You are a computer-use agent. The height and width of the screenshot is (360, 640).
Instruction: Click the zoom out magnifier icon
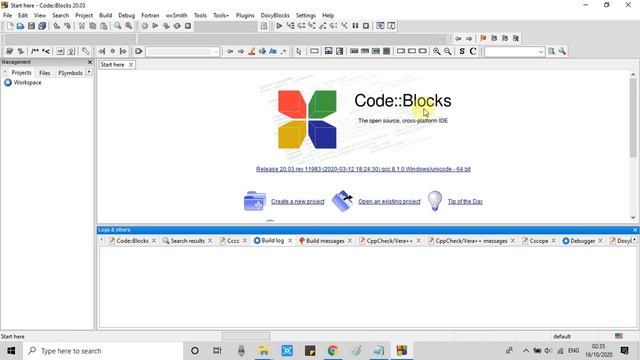[x=448, y=51]
